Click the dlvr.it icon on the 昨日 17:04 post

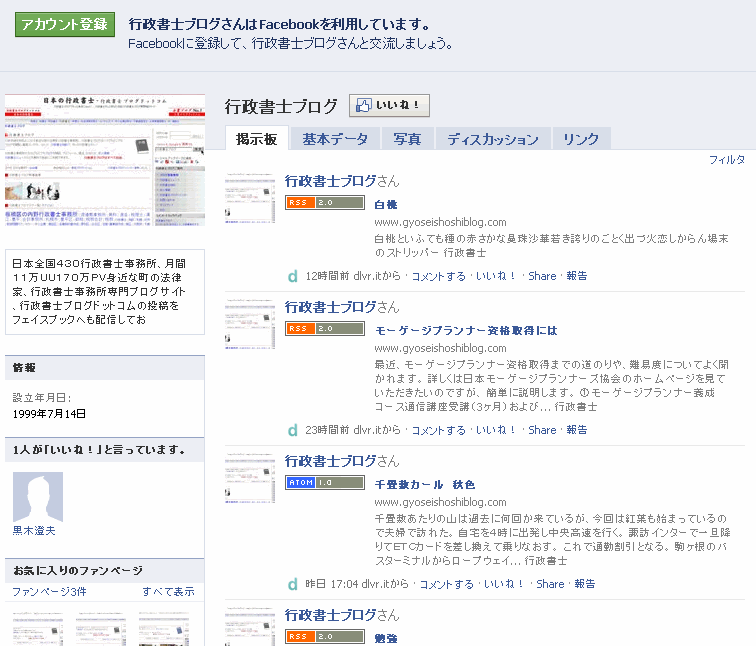292,584
